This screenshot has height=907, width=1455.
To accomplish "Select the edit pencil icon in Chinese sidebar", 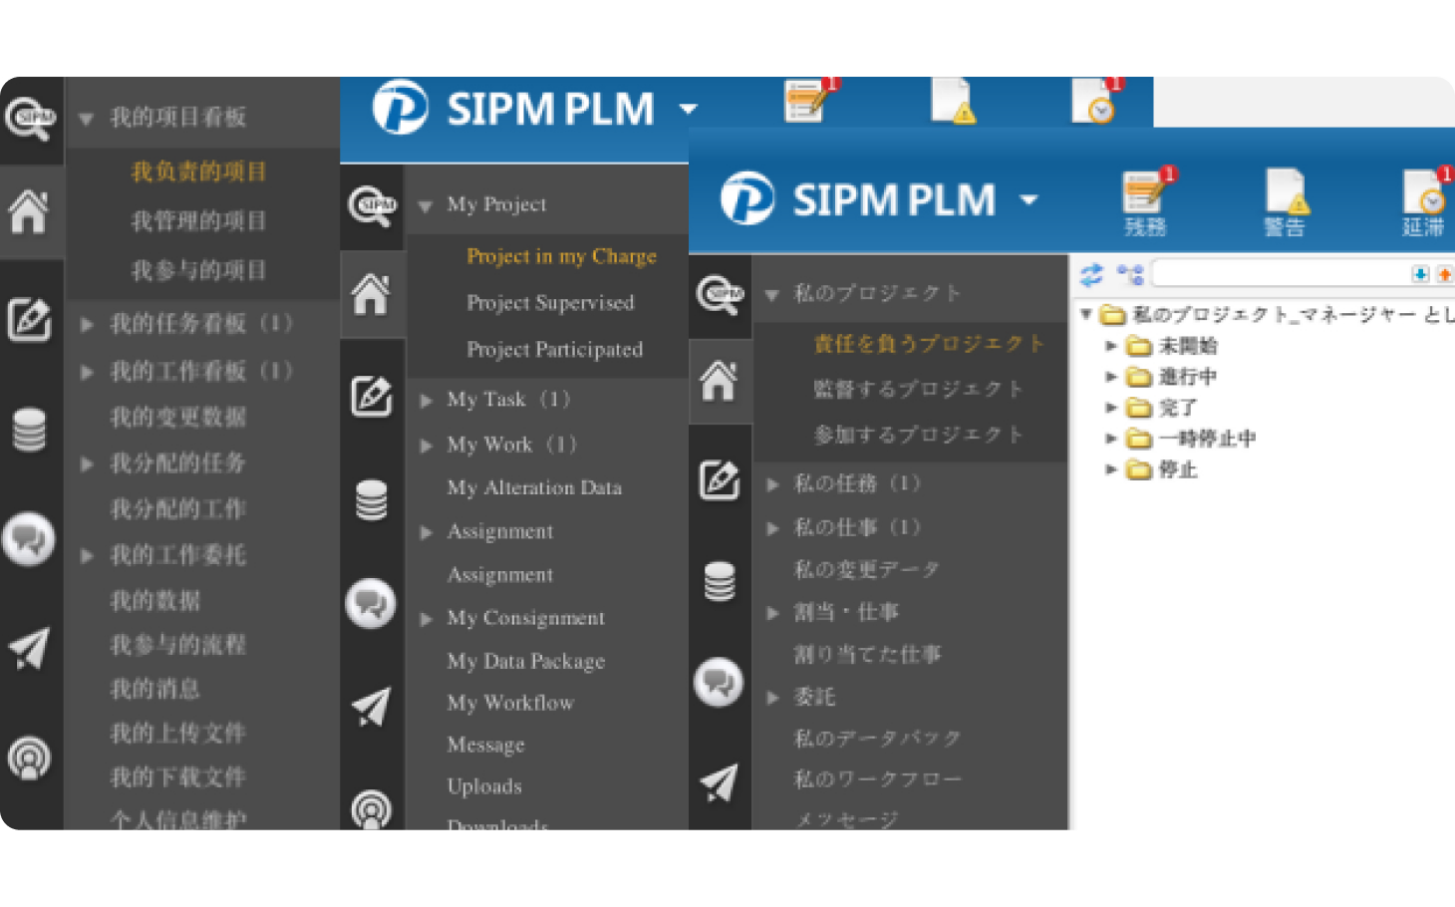I will tap(29, 320).
